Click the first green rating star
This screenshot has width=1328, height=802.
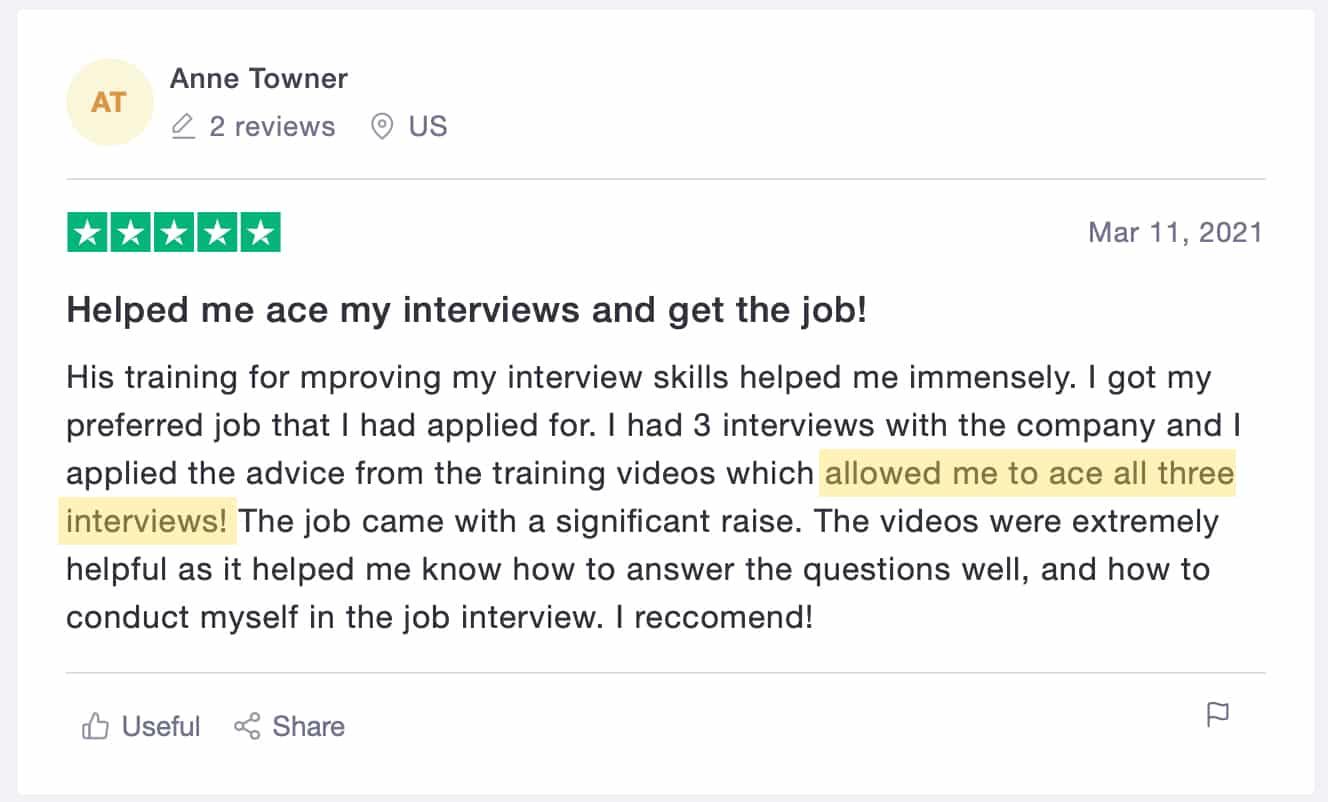pyautogui.click(x=88, y=233)
